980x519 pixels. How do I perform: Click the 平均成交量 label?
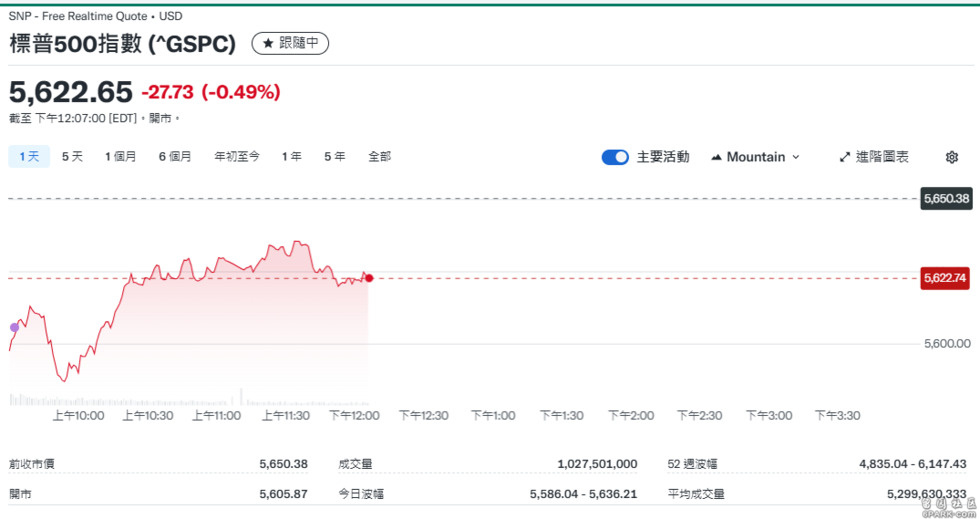[696, 494]
